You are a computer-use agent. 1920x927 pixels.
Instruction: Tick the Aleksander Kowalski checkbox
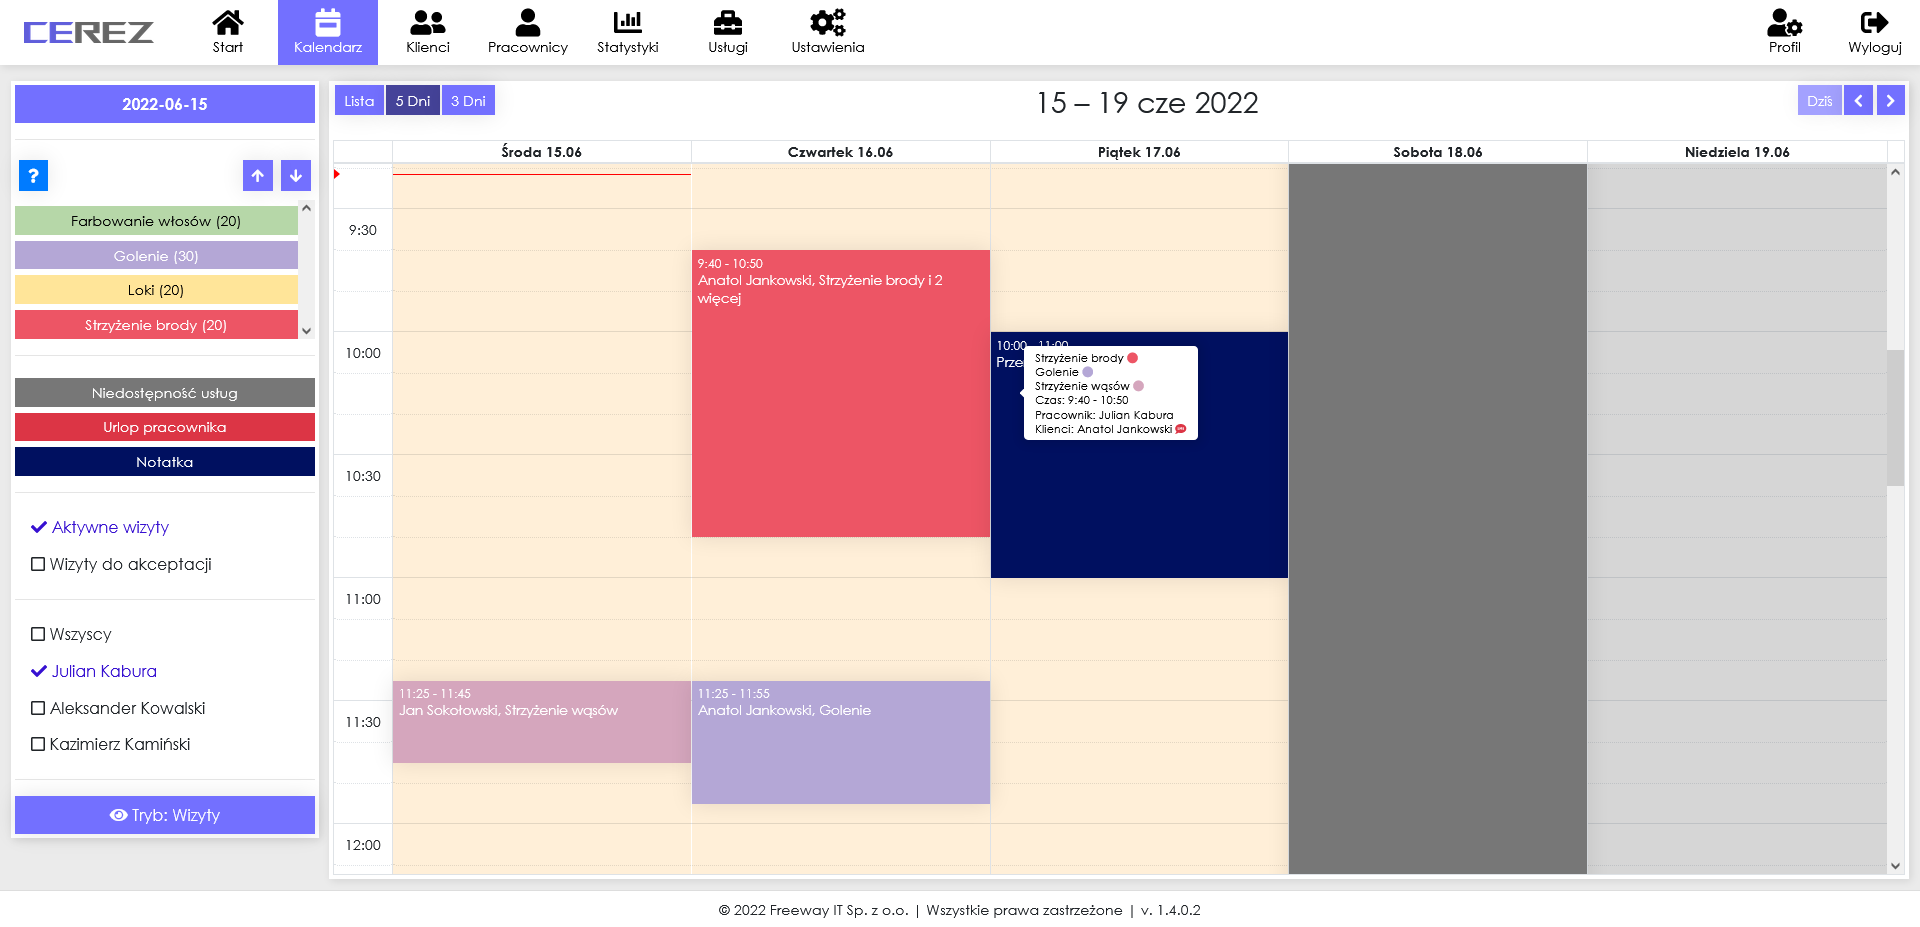point(38,708)
